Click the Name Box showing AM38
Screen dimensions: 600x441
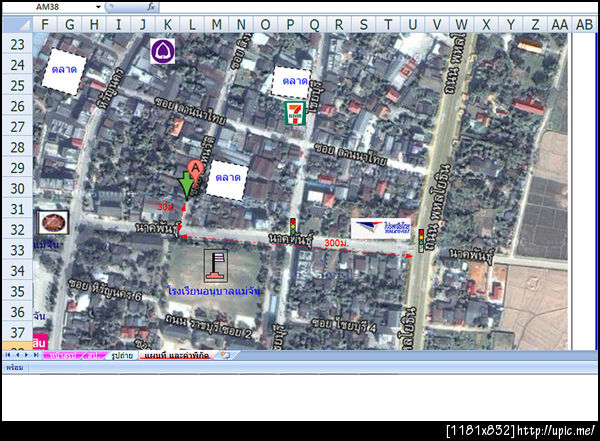pos(48,7)
